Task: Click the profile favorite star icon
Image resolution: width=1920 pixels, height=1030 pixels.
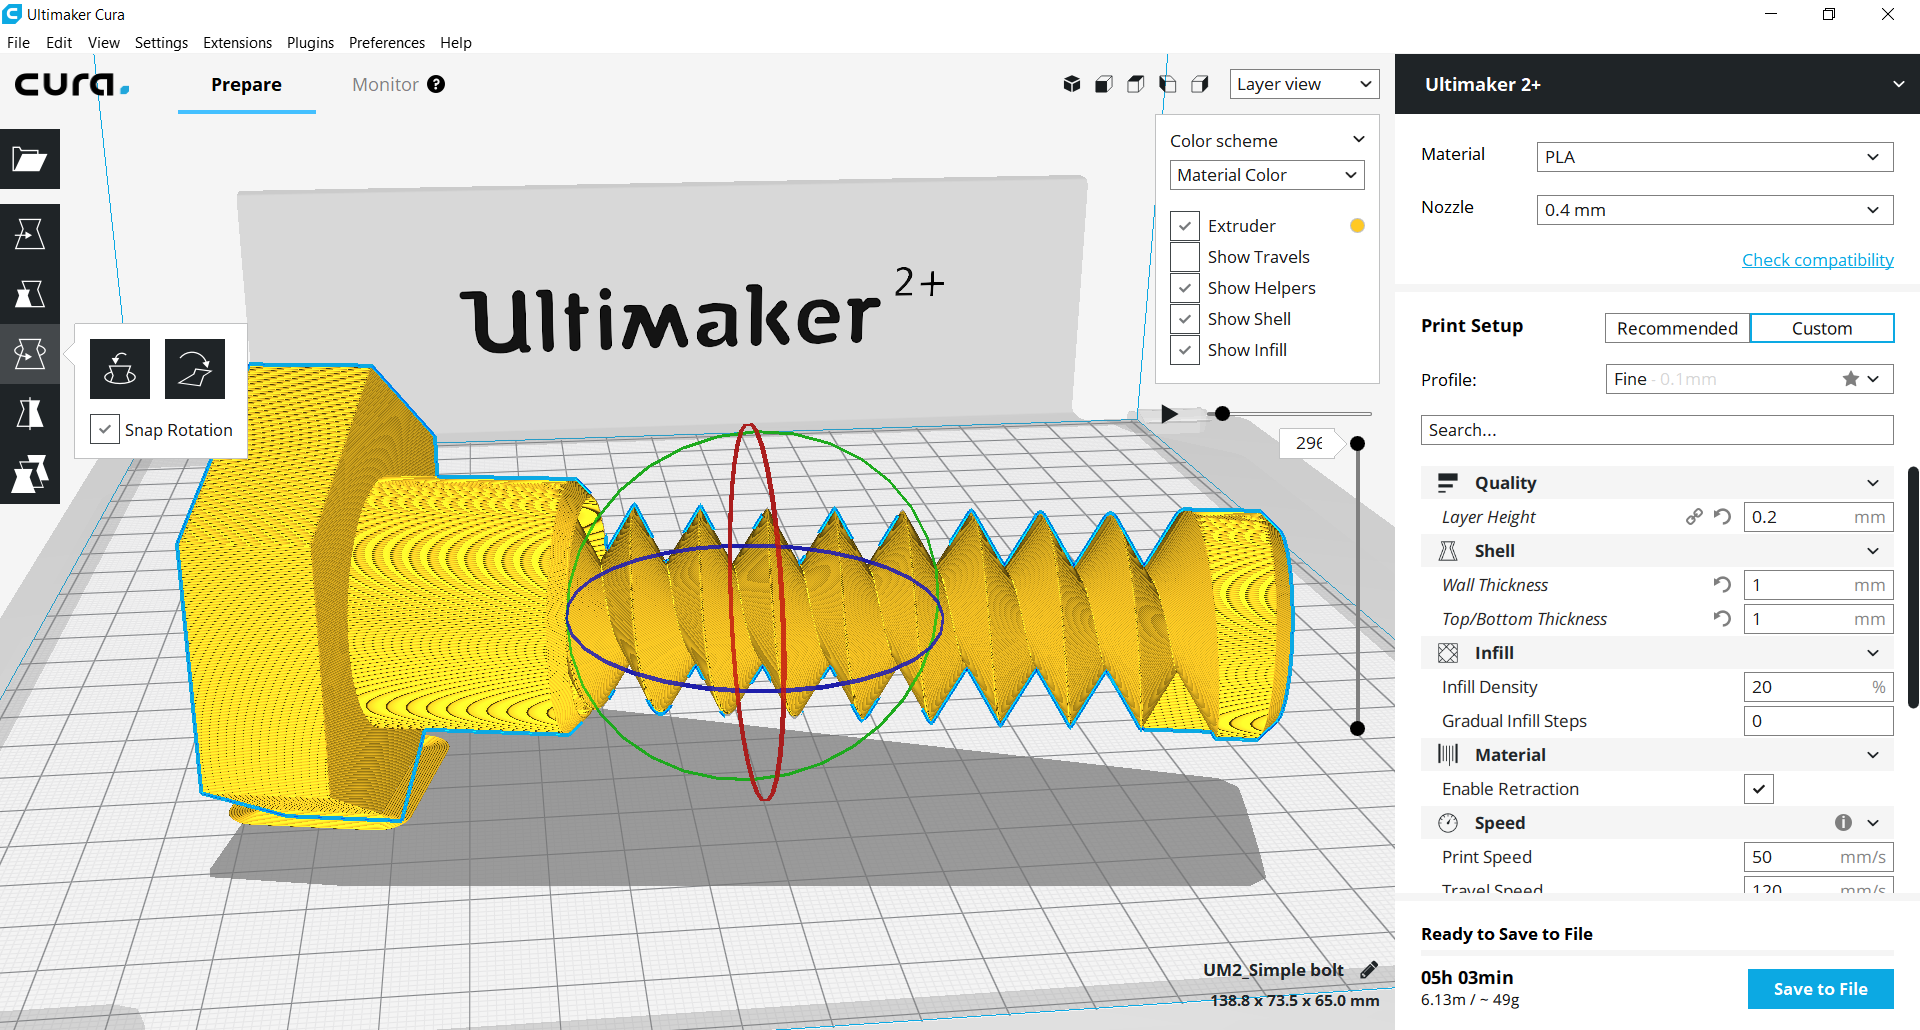Action: tap(1851, 379)
